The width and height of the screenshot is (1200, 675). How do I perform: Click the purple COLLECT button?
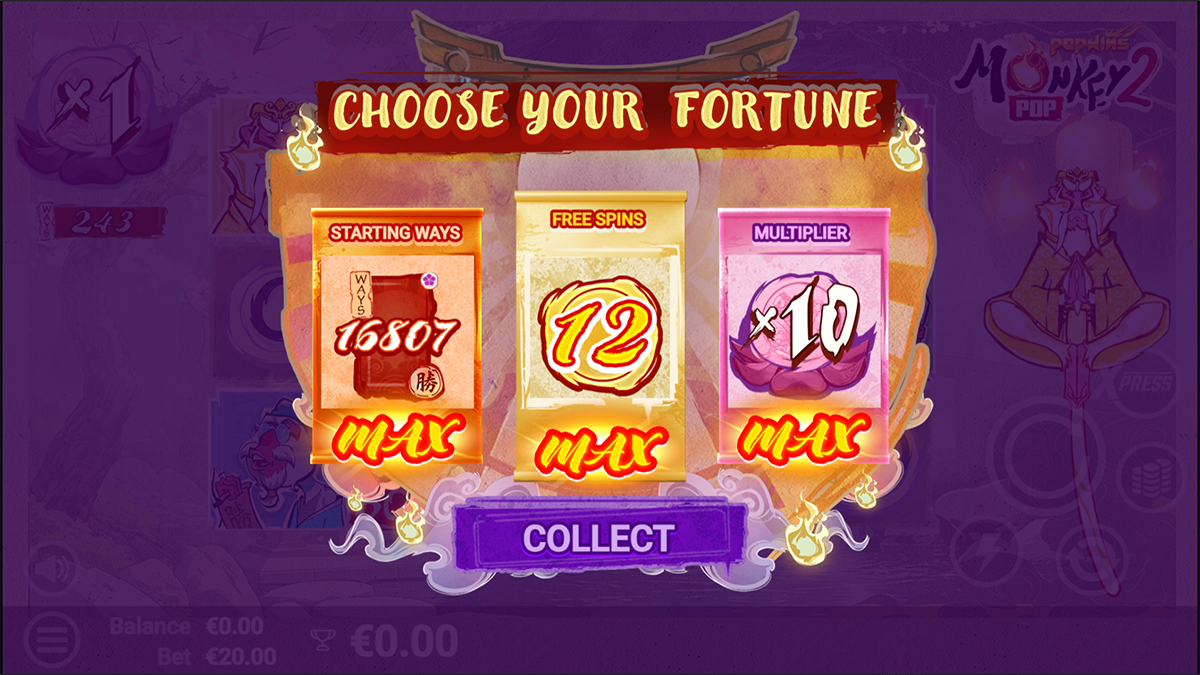(x=599, y=537)
